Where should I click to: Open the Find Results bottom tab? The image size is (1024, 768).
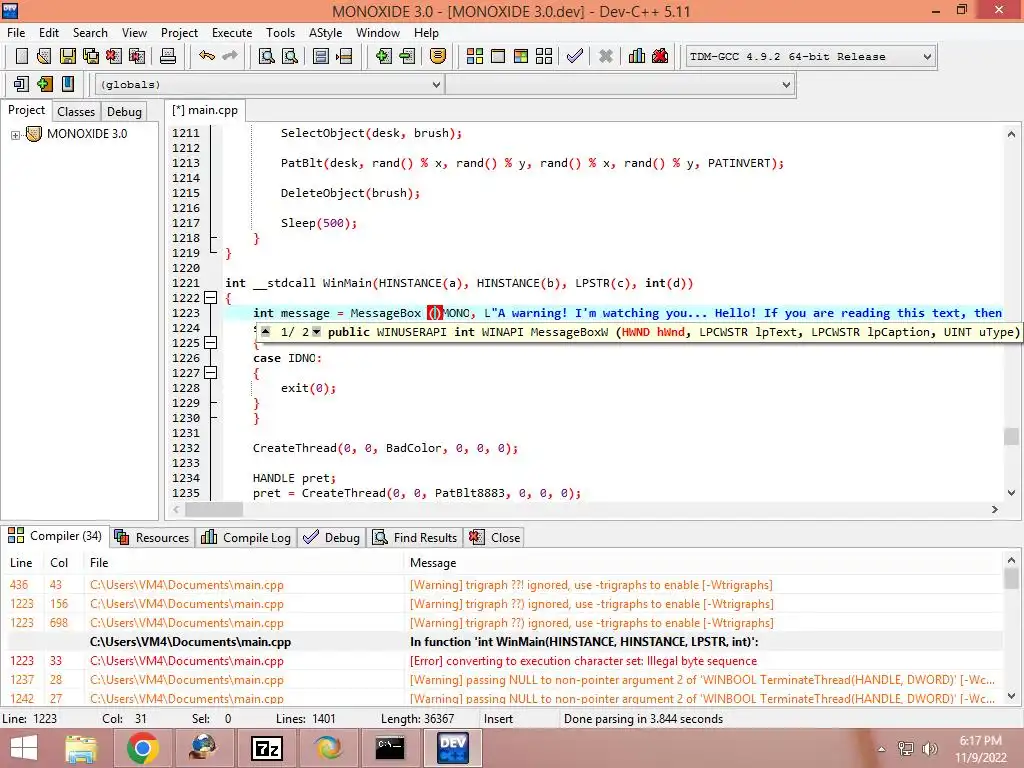415,537
